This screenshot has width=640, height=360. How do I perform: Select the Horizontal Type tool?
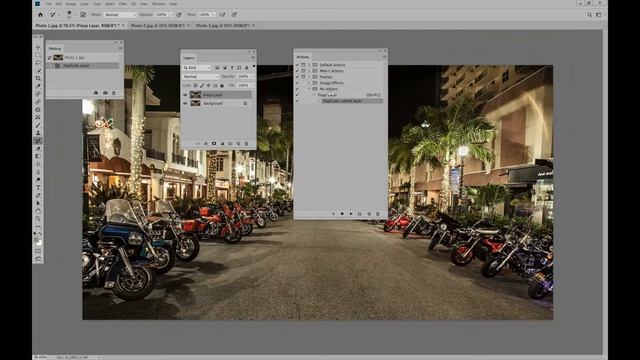click(38, 188)
